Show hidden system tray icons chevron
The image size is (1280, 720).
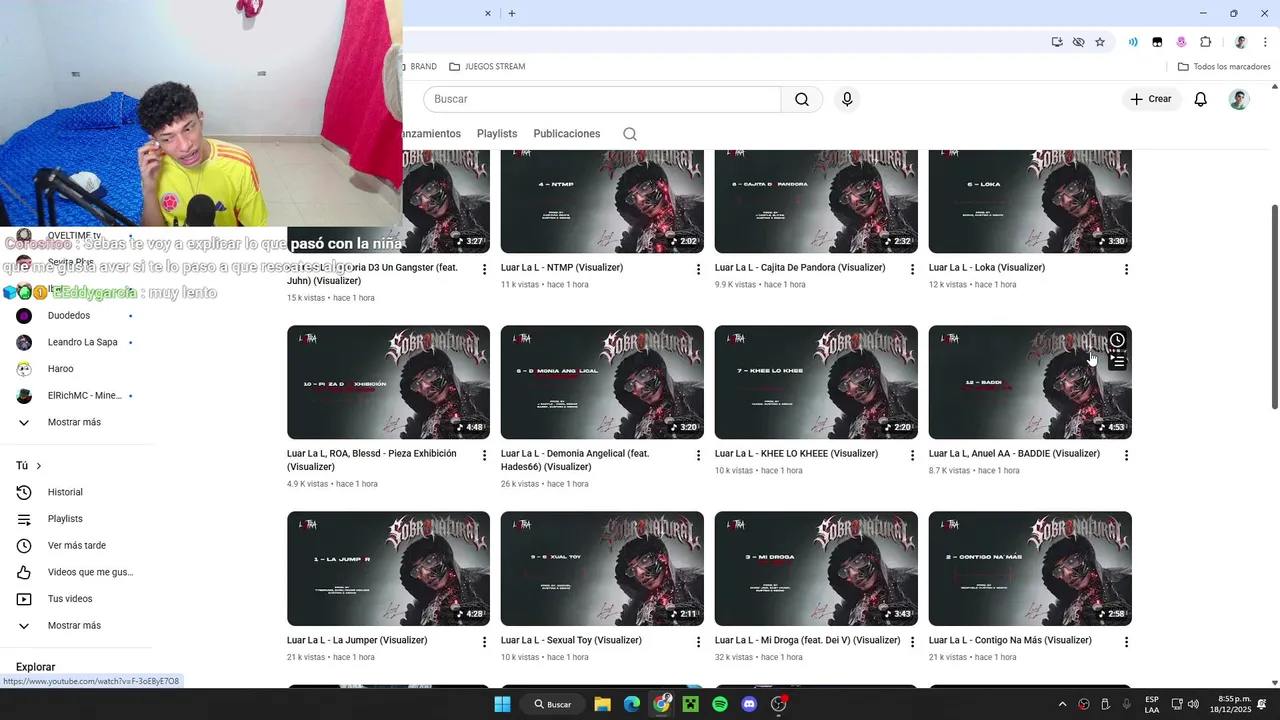tap(1062, 704)
